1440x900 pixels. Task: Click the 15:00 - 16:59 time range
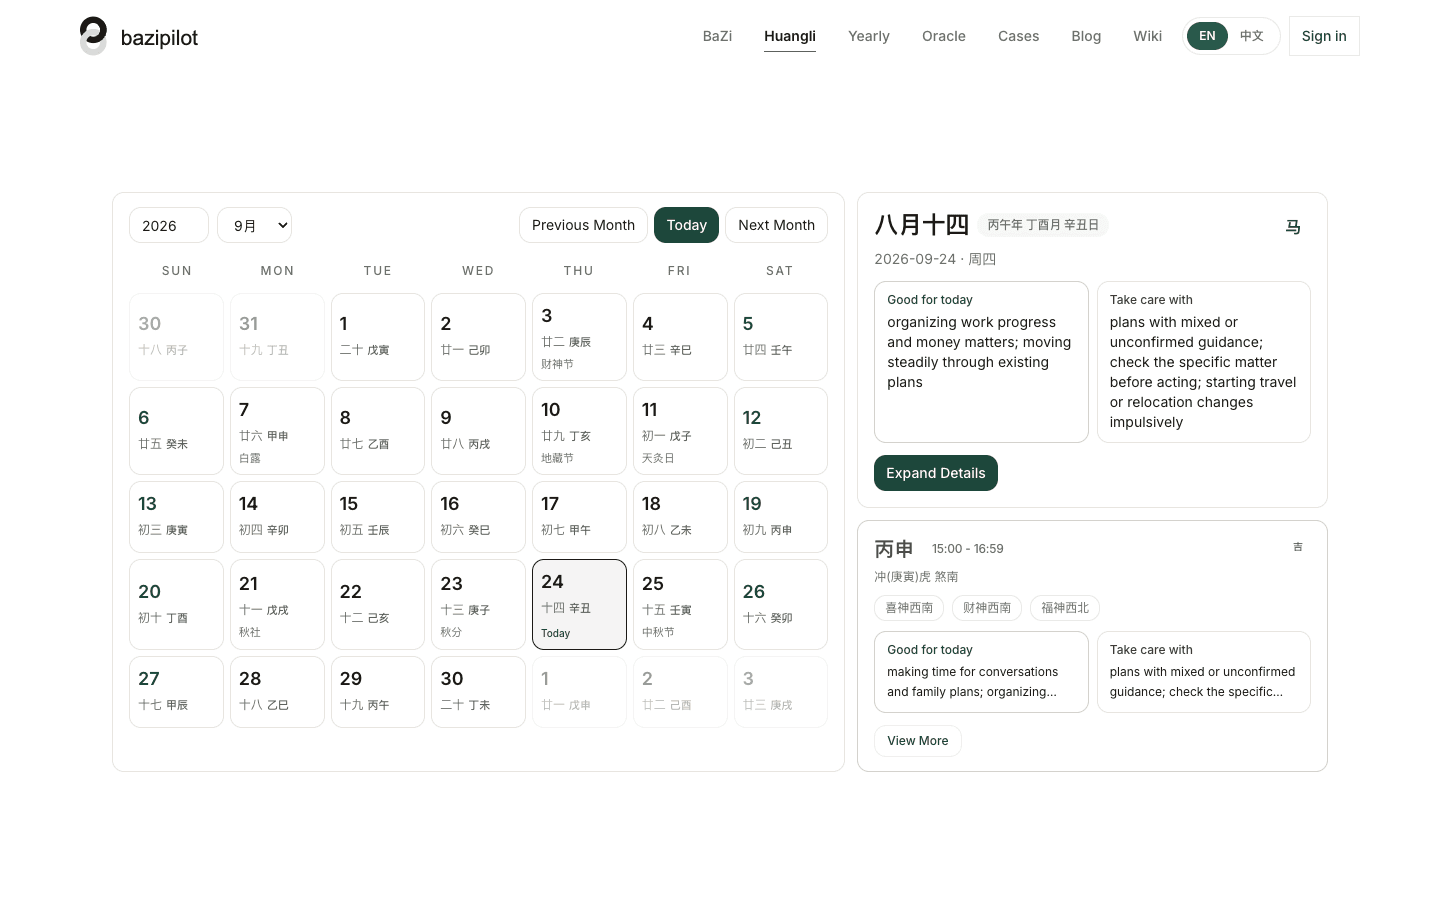tap(968, 549)
